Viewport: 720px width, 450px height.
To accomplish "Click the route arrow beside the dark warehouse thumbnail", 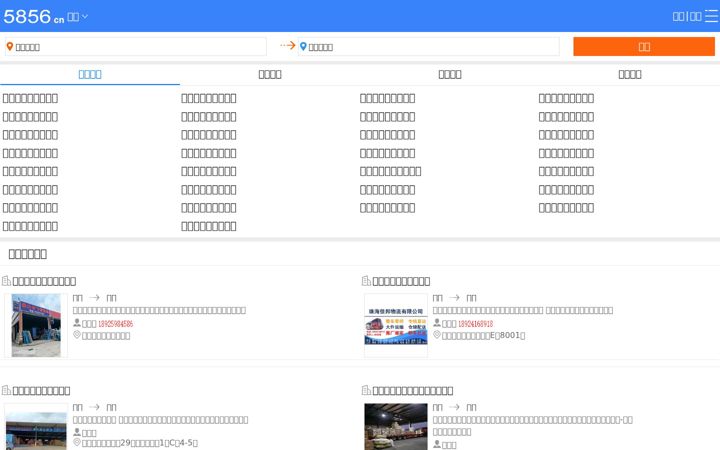I will click(454, 407).
